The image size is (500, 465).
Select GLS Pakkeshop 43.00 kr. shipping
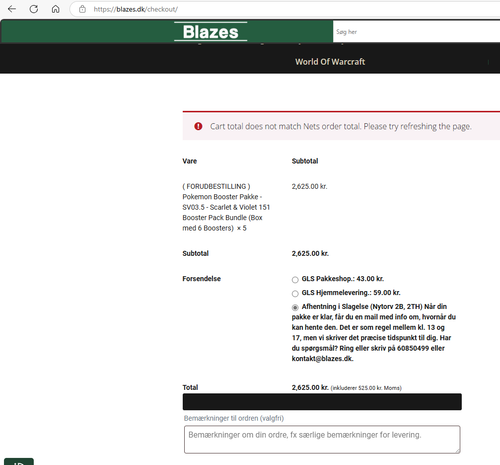pos(295,280)
